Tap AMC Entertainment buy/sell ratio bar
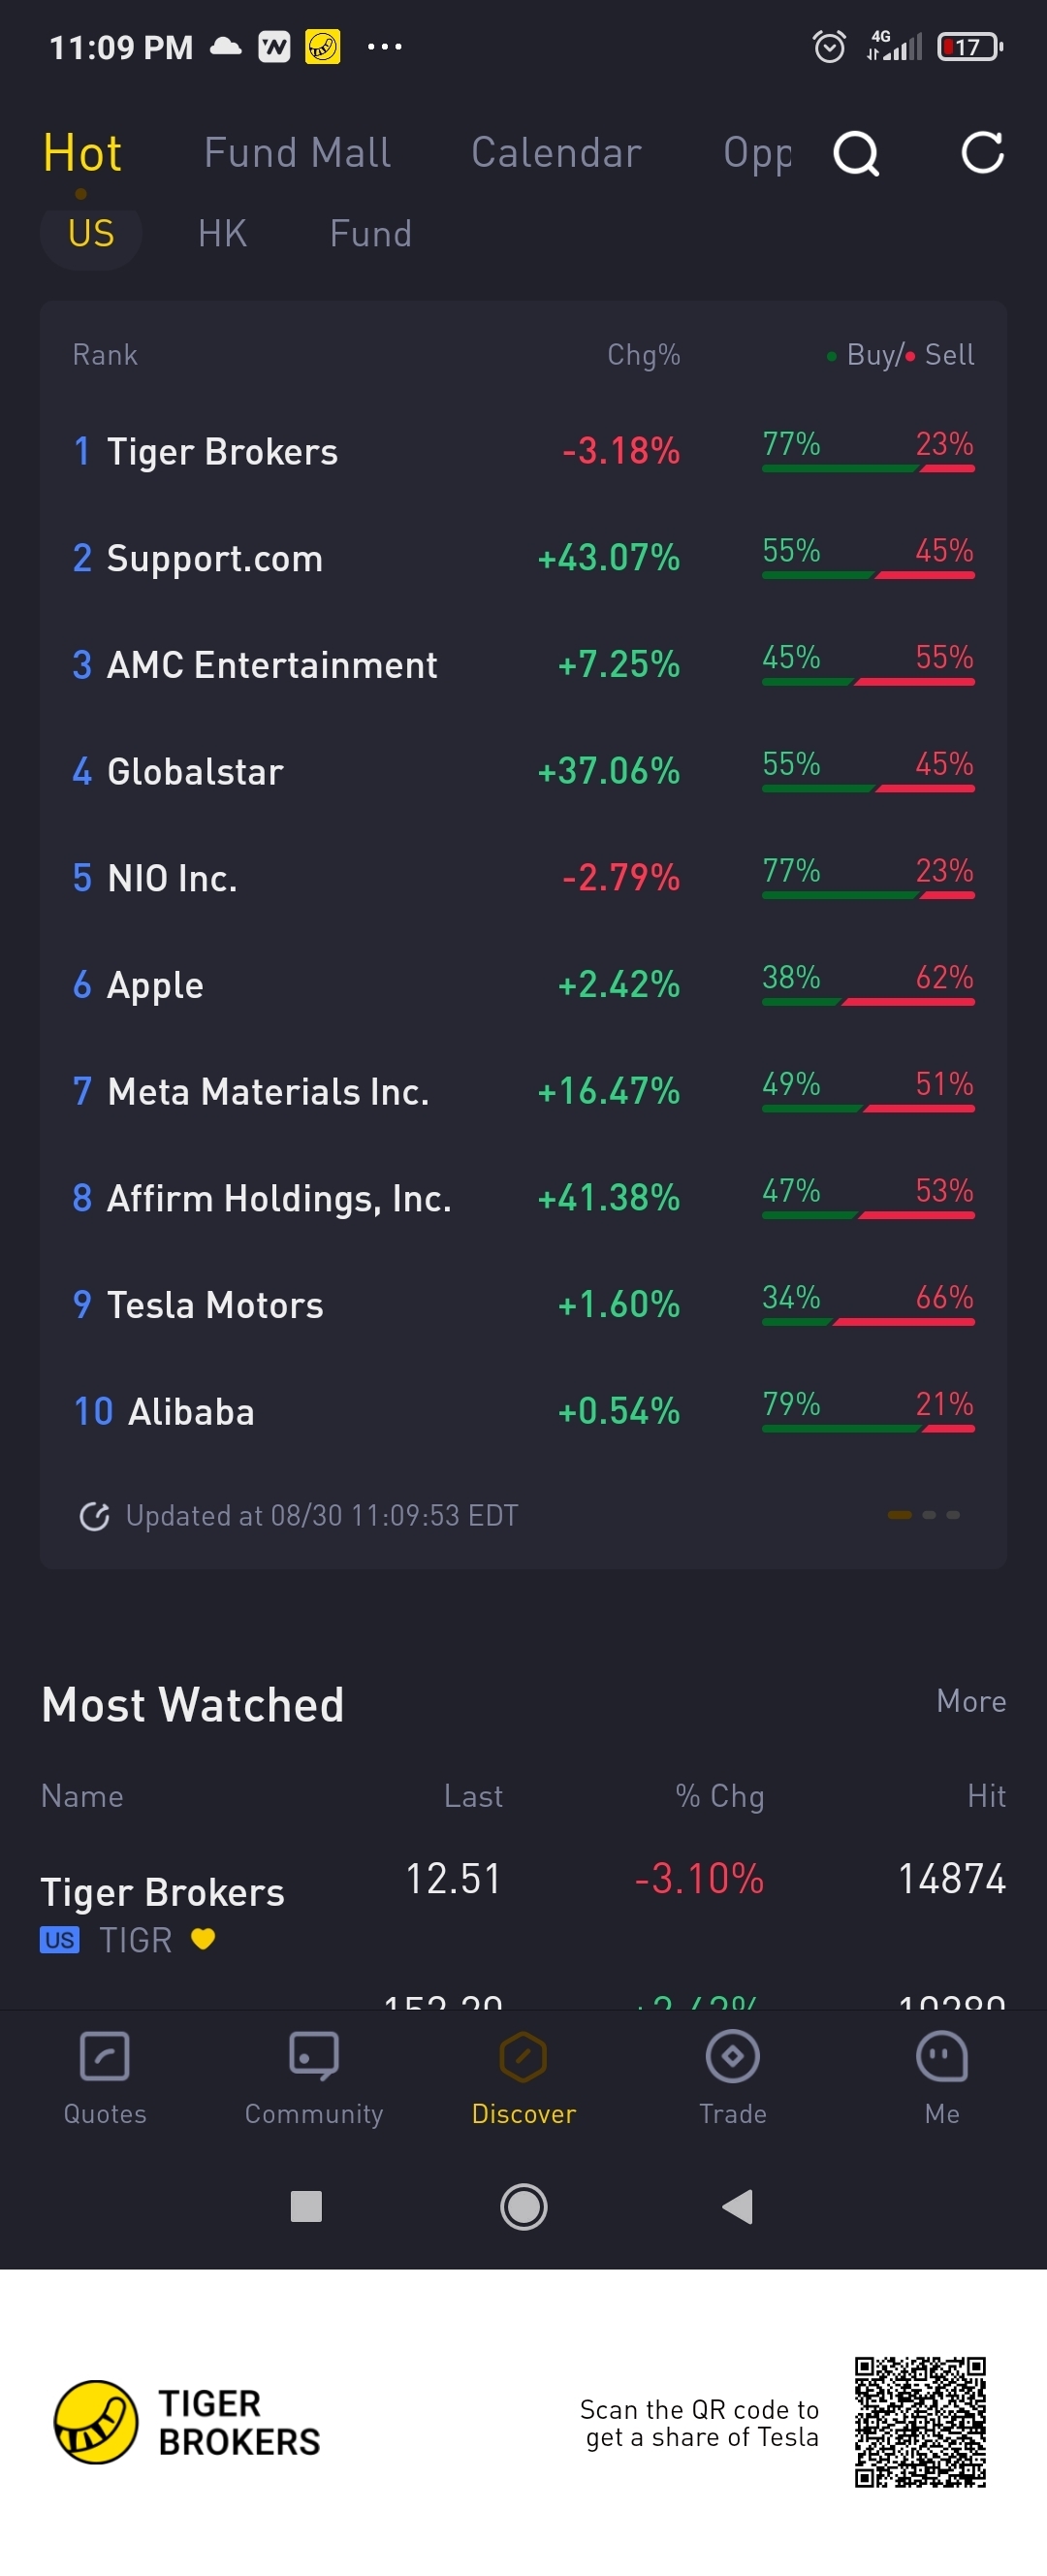 [x=868, y=682]
